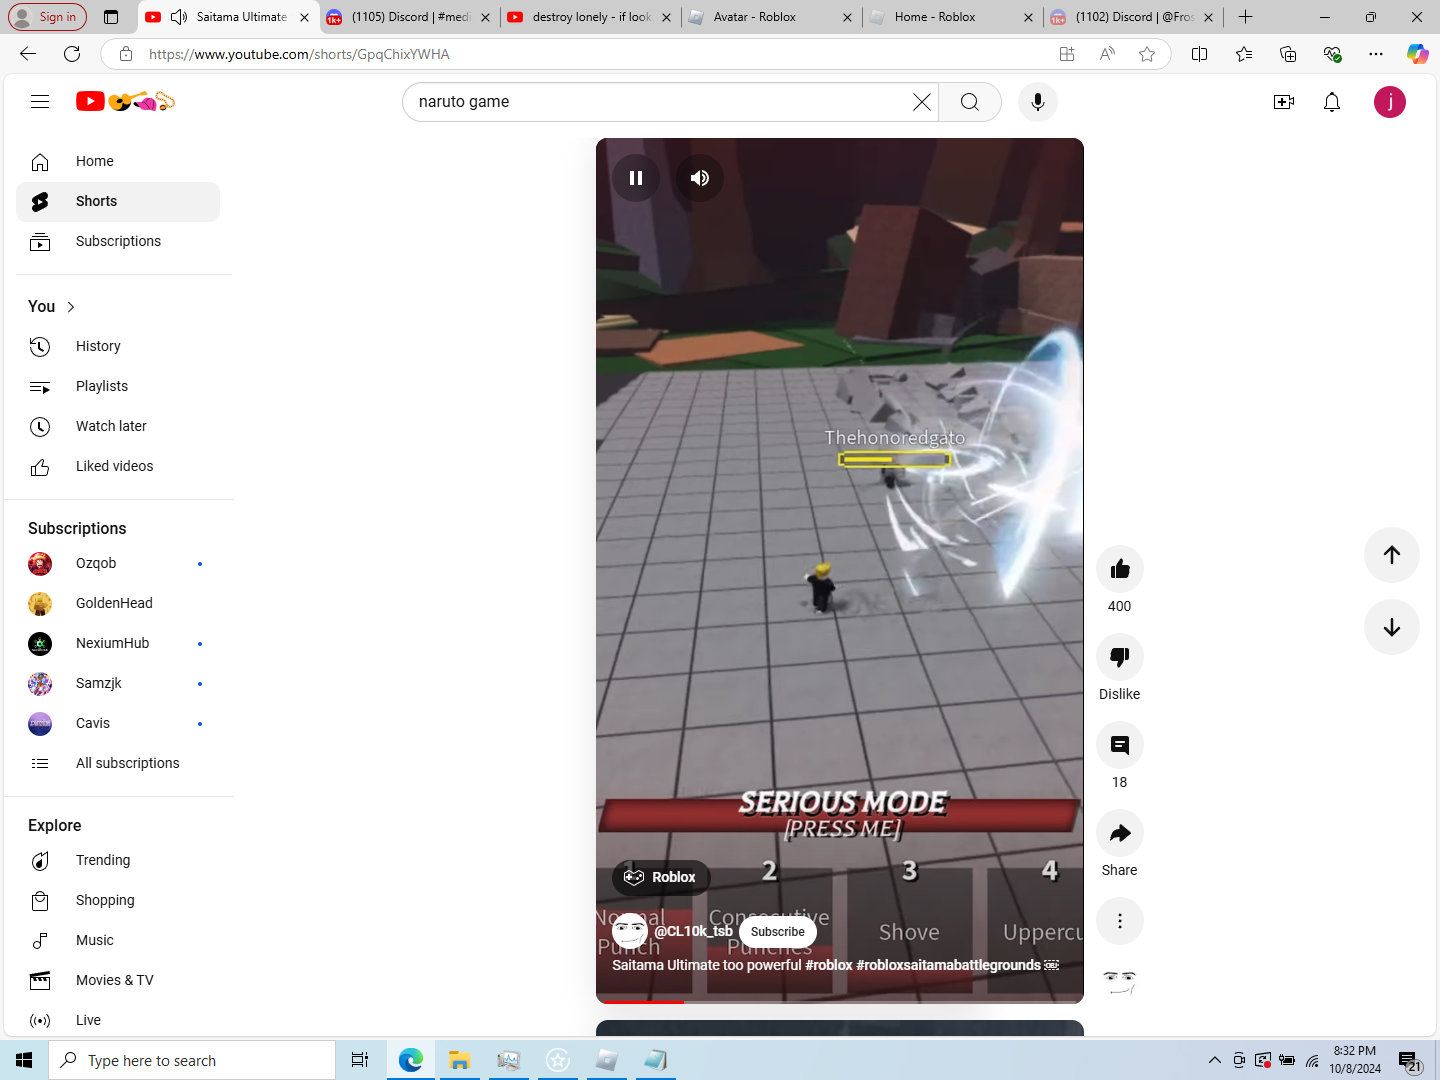Open the NexiumHub channel
The image size is (1440, 1080).
[118, 643]
